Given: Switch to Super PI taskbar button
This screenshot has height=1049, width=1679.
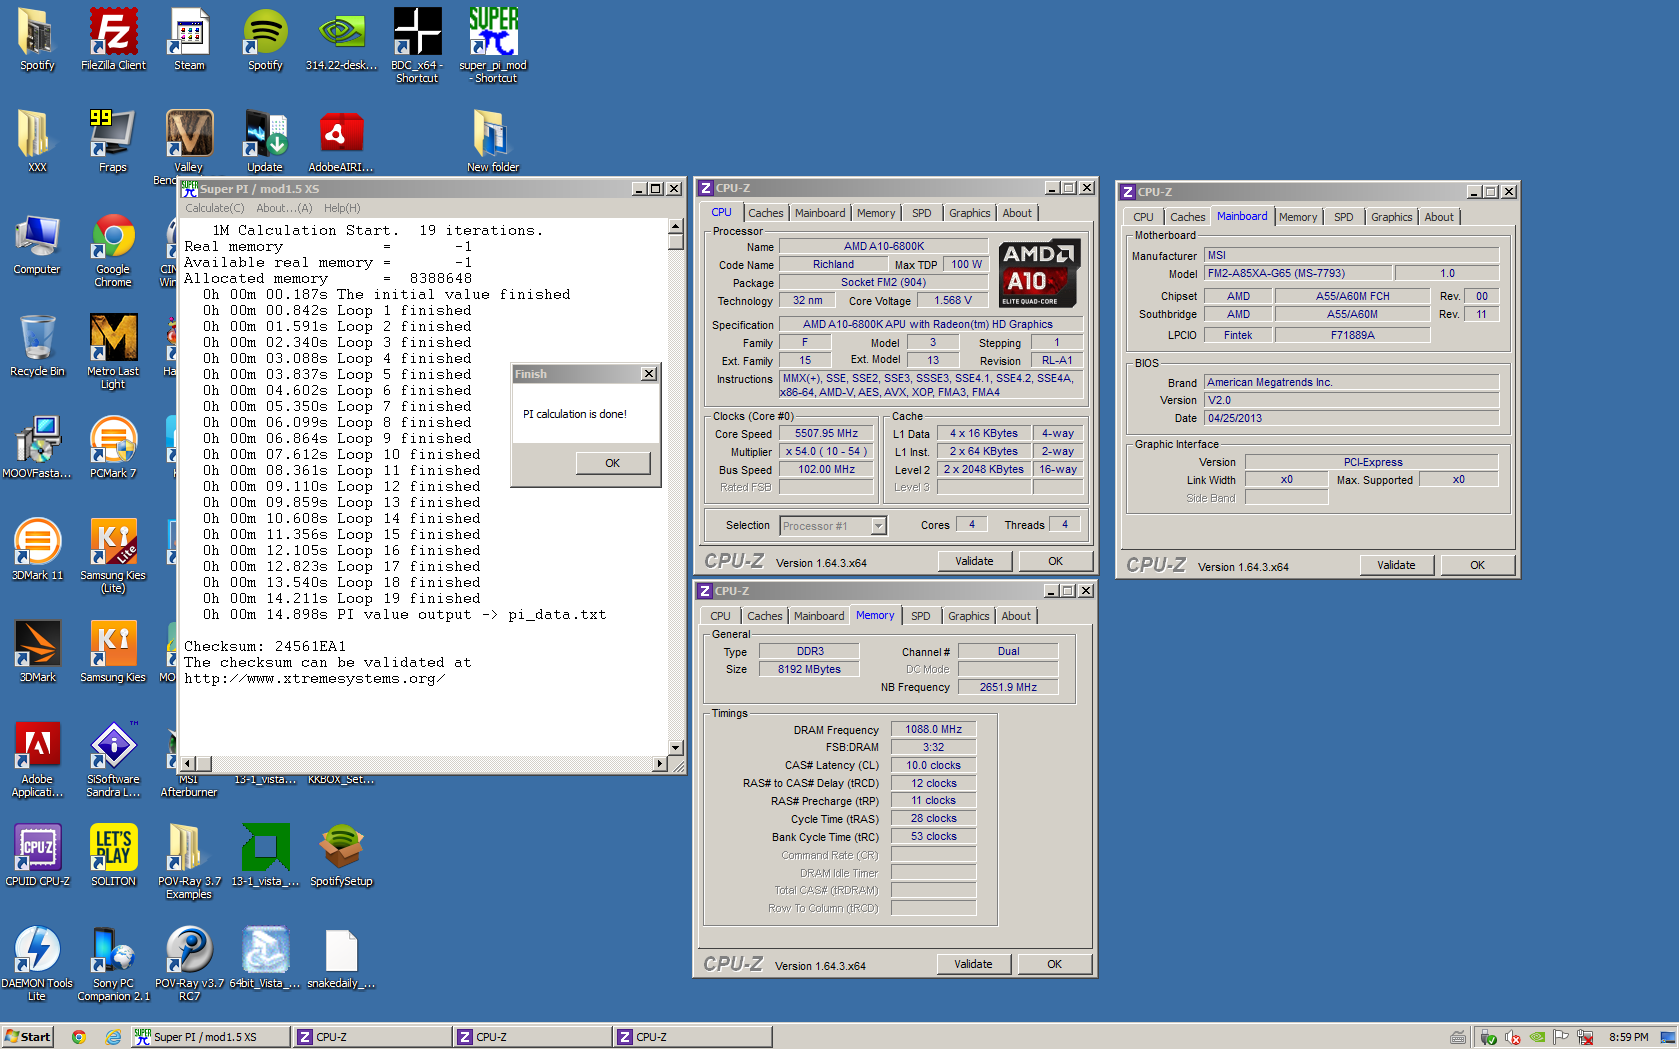Looking at the screenshot, I should 211,1037.
